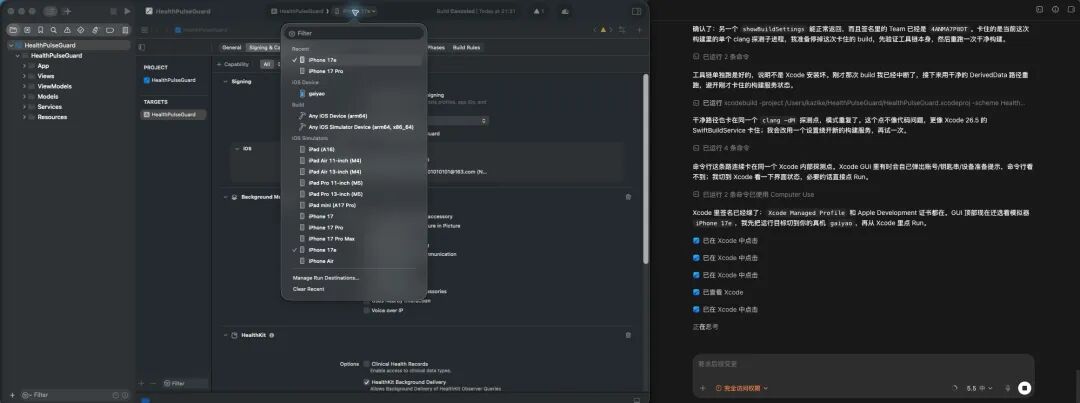Select the gaiyao iOS device

(x=355, y=93)
